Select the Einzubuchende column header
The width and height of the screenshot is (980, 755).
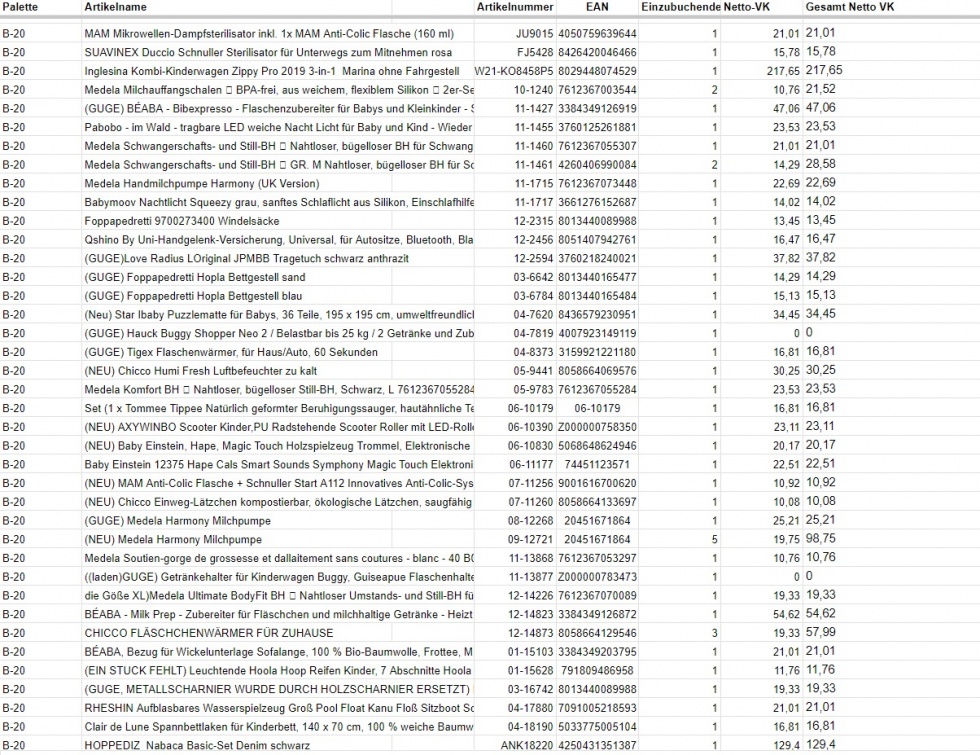681,8
